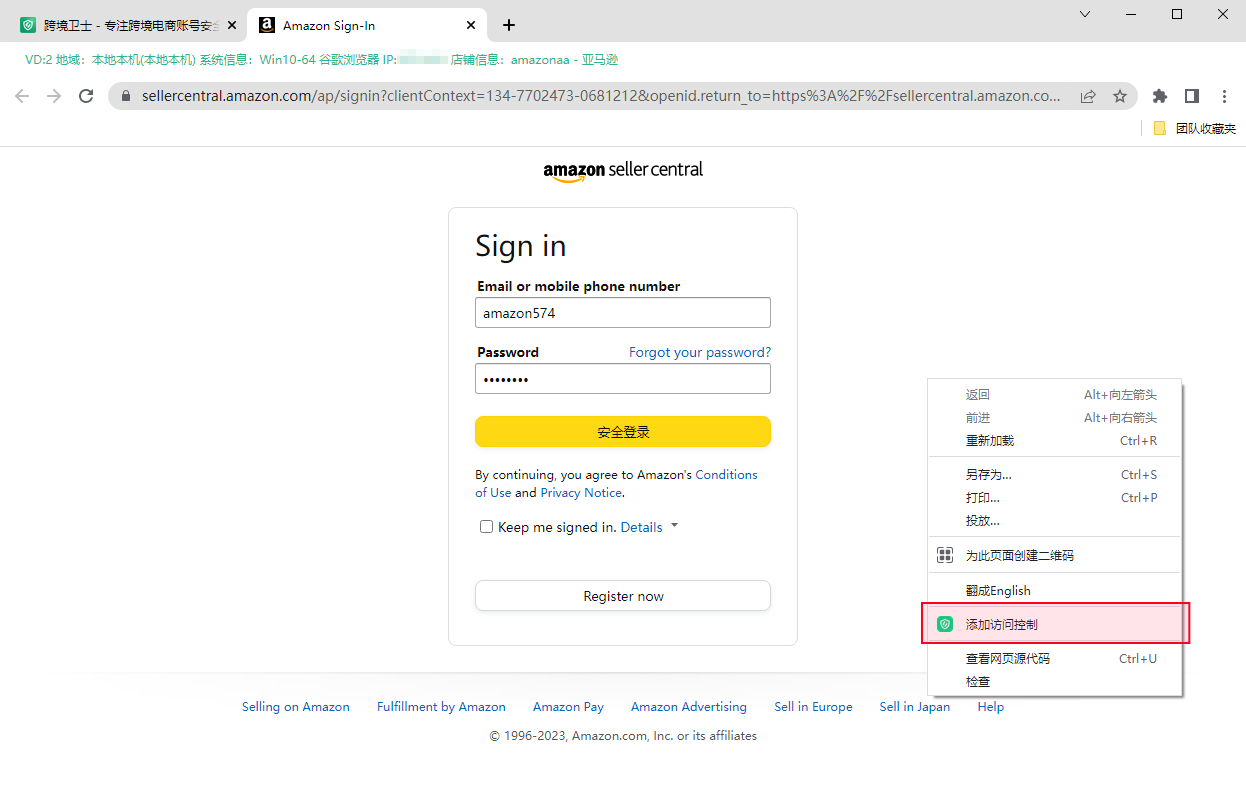Click the sellercentral.amazon.com address bar URL
1246x787 pixels.
[x=600, y=96]
